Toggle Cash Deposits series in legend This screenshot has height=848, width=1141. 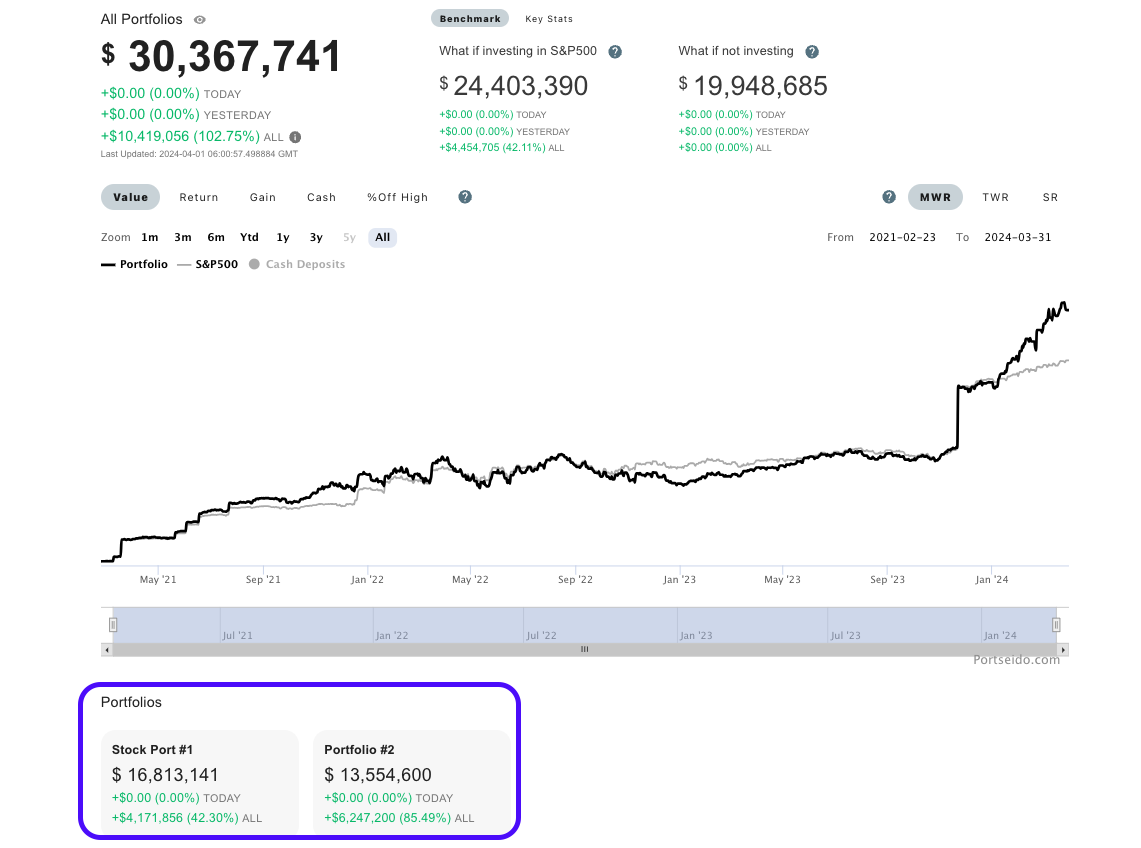pyautogui.click(x=297, y=265)
